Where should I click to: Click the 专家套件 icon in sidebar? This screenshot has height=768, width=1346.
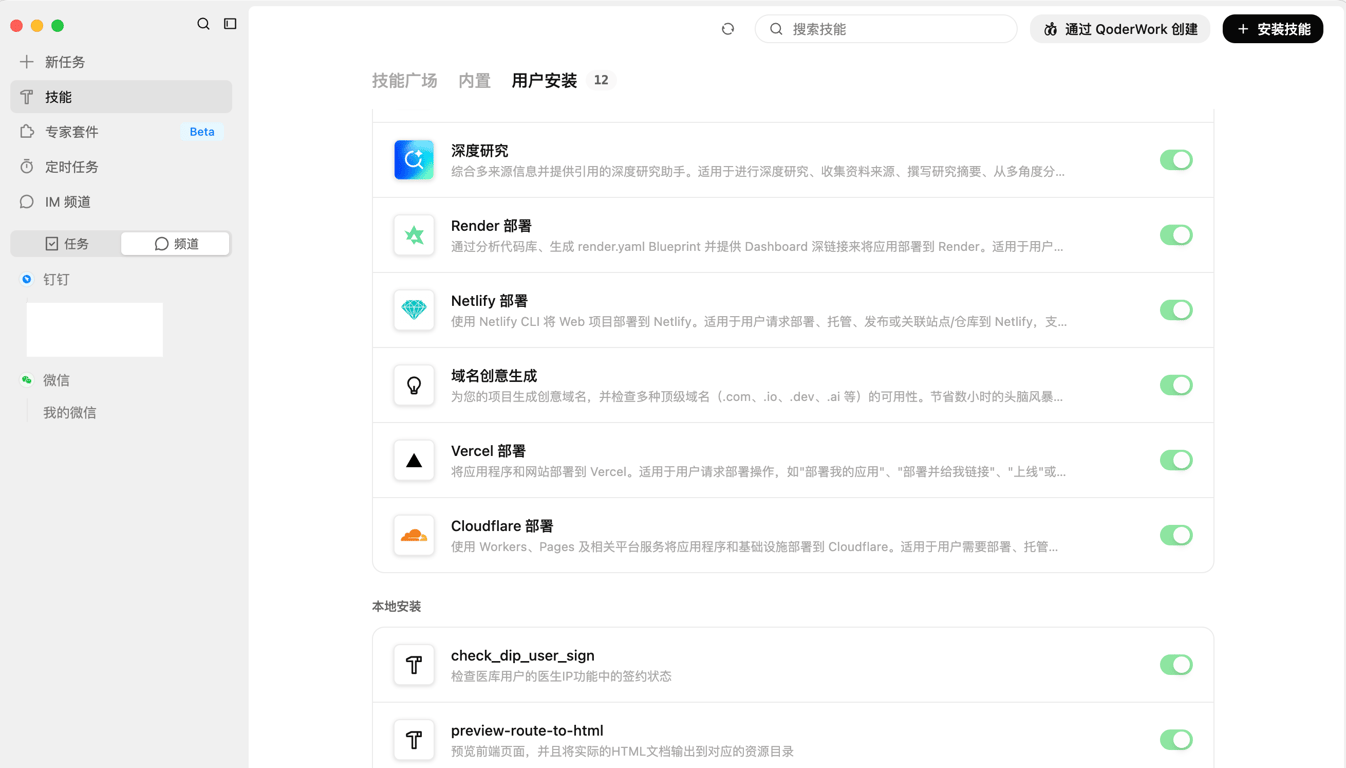[x=27, y=132]
